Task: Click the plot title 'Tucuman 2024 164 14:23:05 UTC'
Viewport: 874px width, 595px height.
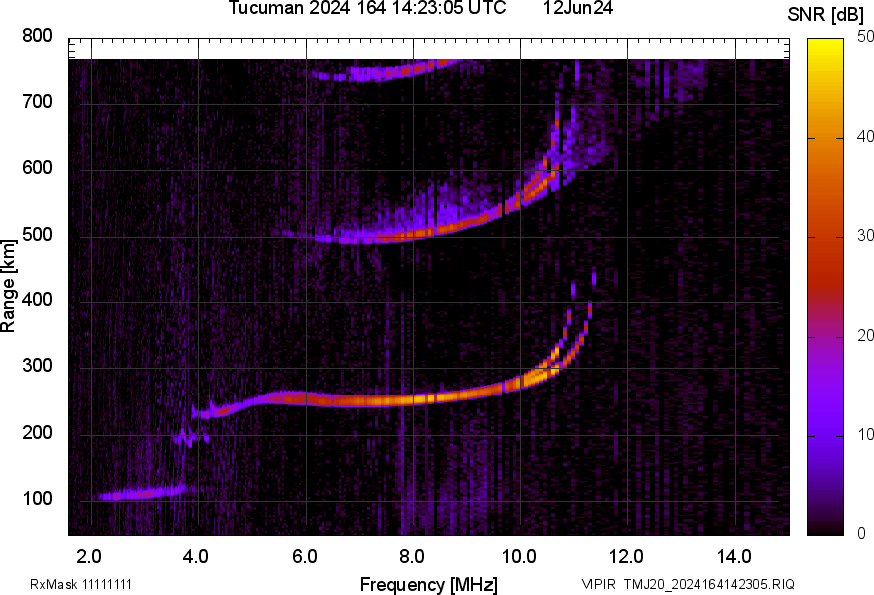Action: pos(367,8)
